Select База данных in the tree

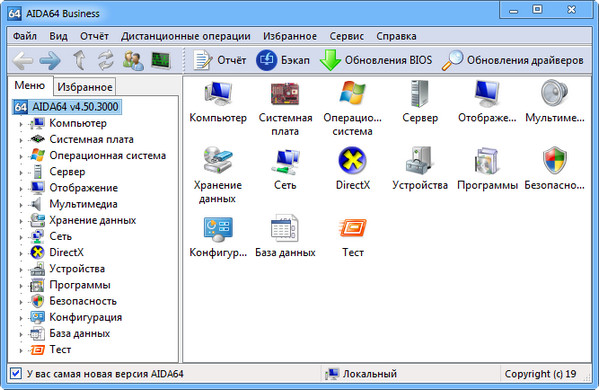pyautogui.click(x=79, y=333)
